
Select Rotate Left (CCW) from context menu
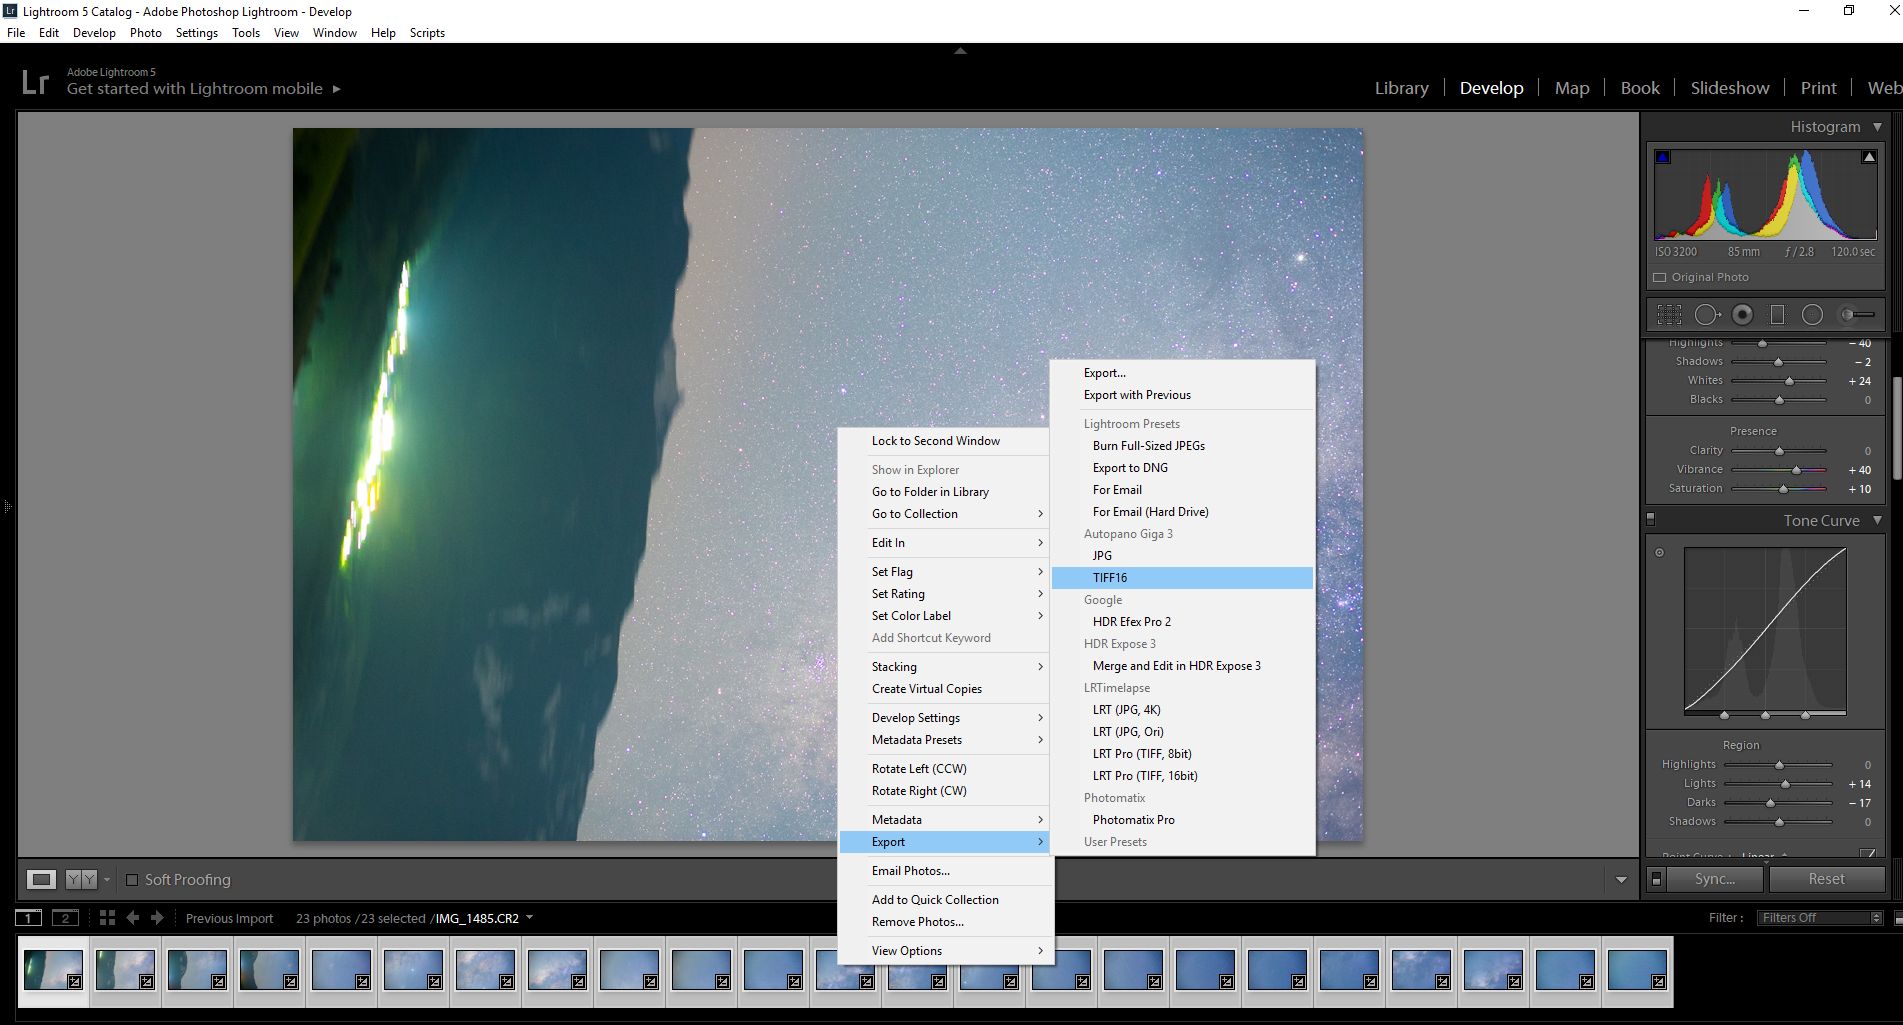tap(918, 769)
